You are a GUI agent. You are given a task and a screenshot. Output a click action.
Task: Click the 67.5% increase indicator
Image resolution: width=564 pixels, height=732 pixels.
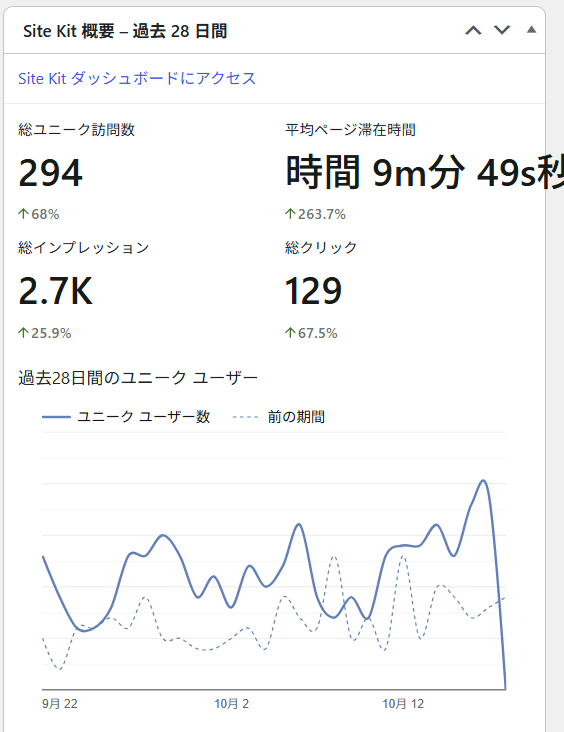(311, 333)
